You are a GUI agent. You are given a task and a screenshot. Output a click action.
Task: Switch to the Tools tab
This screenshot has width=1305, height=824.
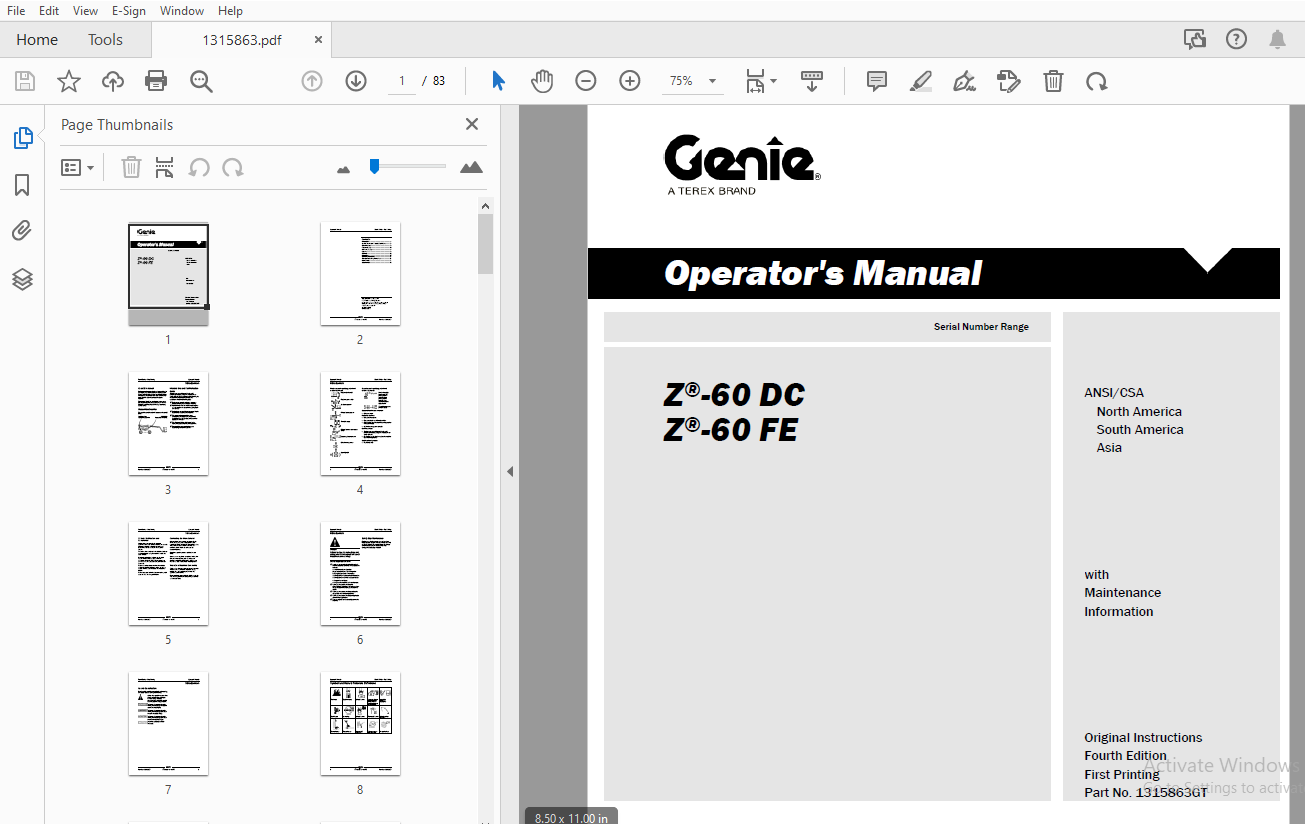pos(105,40)
